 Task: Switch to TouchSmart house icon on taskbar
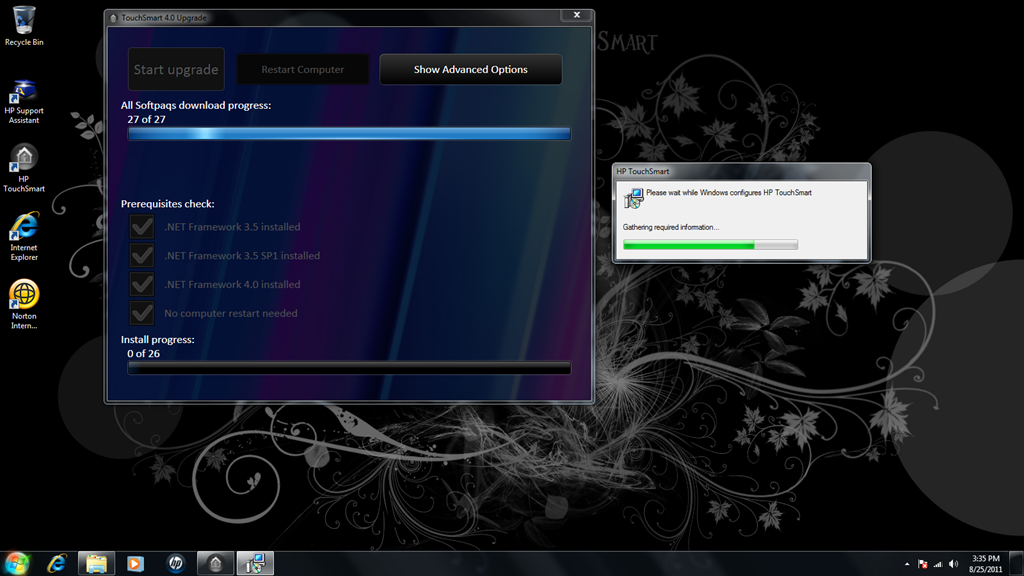[x=216, y=563]
